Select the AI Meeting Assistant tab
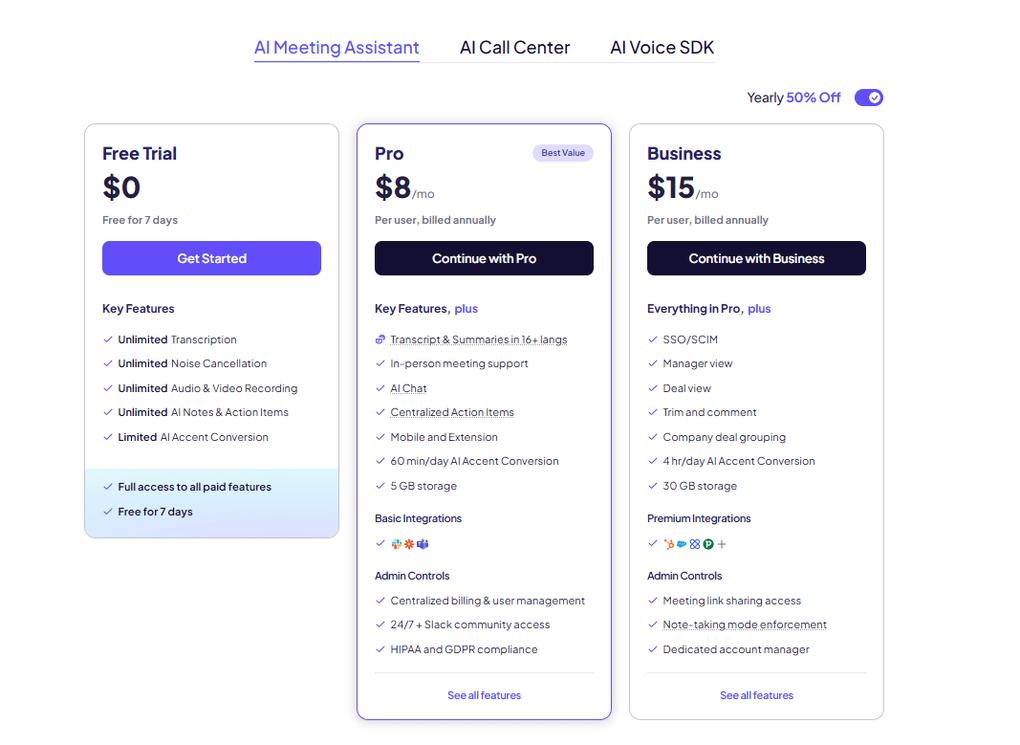 (336, 47)
